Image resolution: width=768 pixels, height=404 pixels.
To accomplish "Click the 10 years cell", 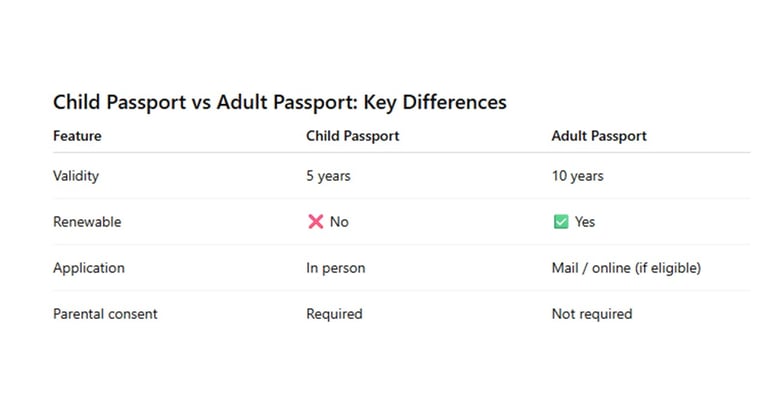I will 577,176.
